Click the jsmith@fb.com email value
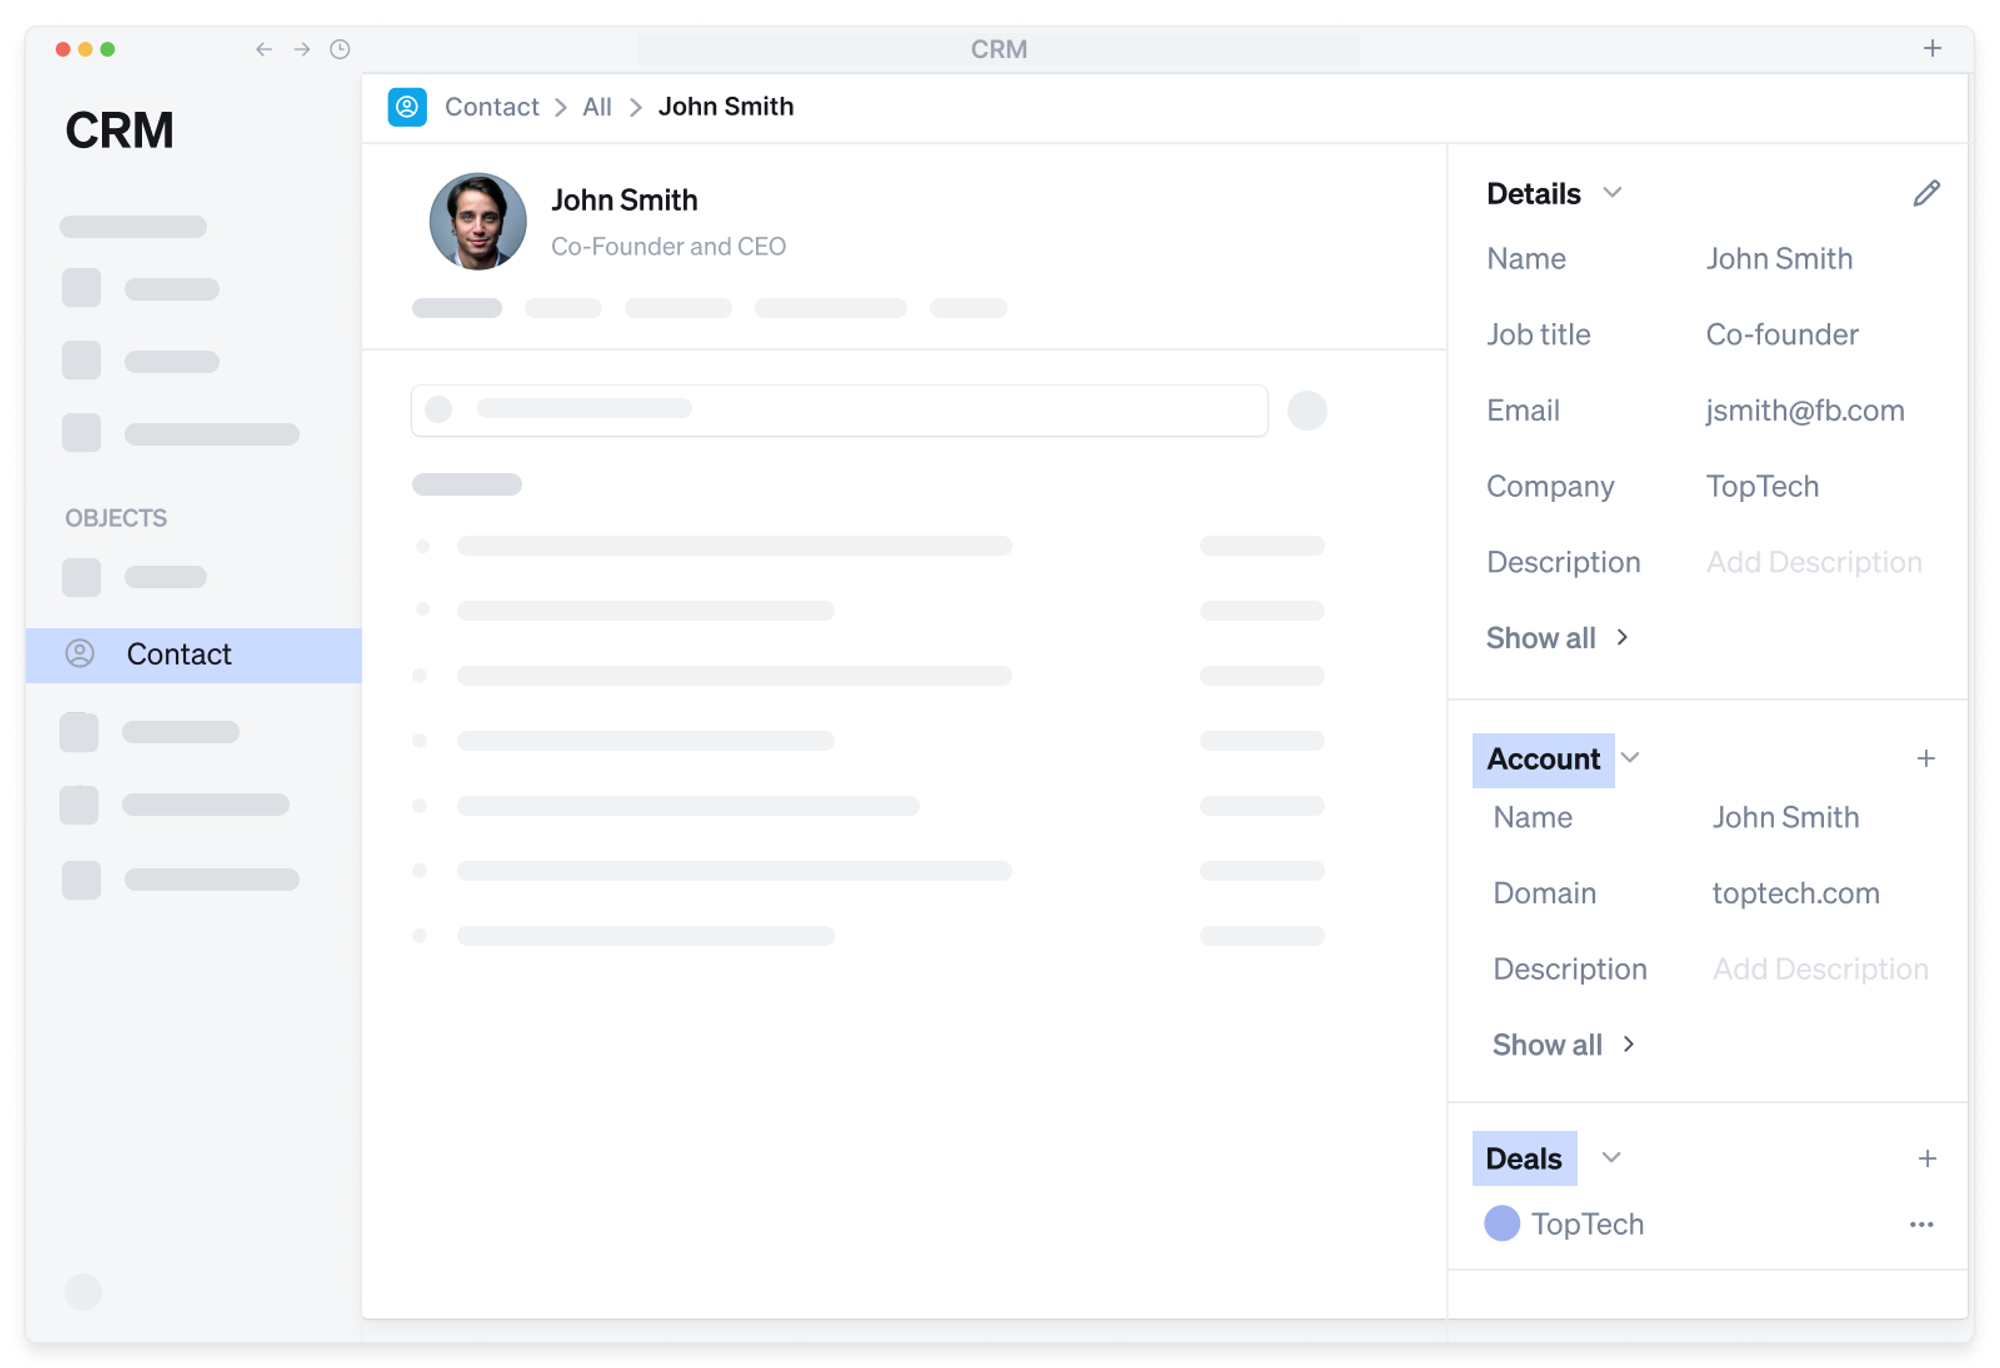This screenshot has width=2000, height=1368. (x=1804, y=411)
